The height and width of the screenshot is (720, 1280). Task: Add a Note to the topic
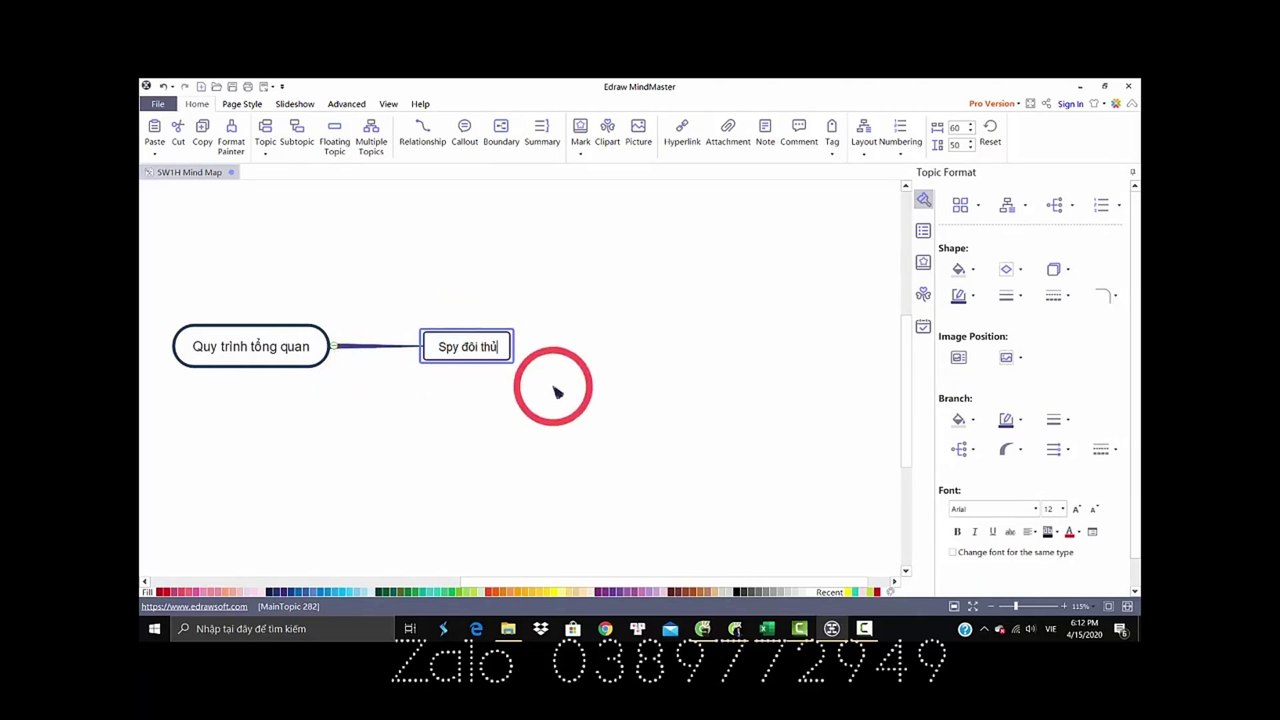765,132
